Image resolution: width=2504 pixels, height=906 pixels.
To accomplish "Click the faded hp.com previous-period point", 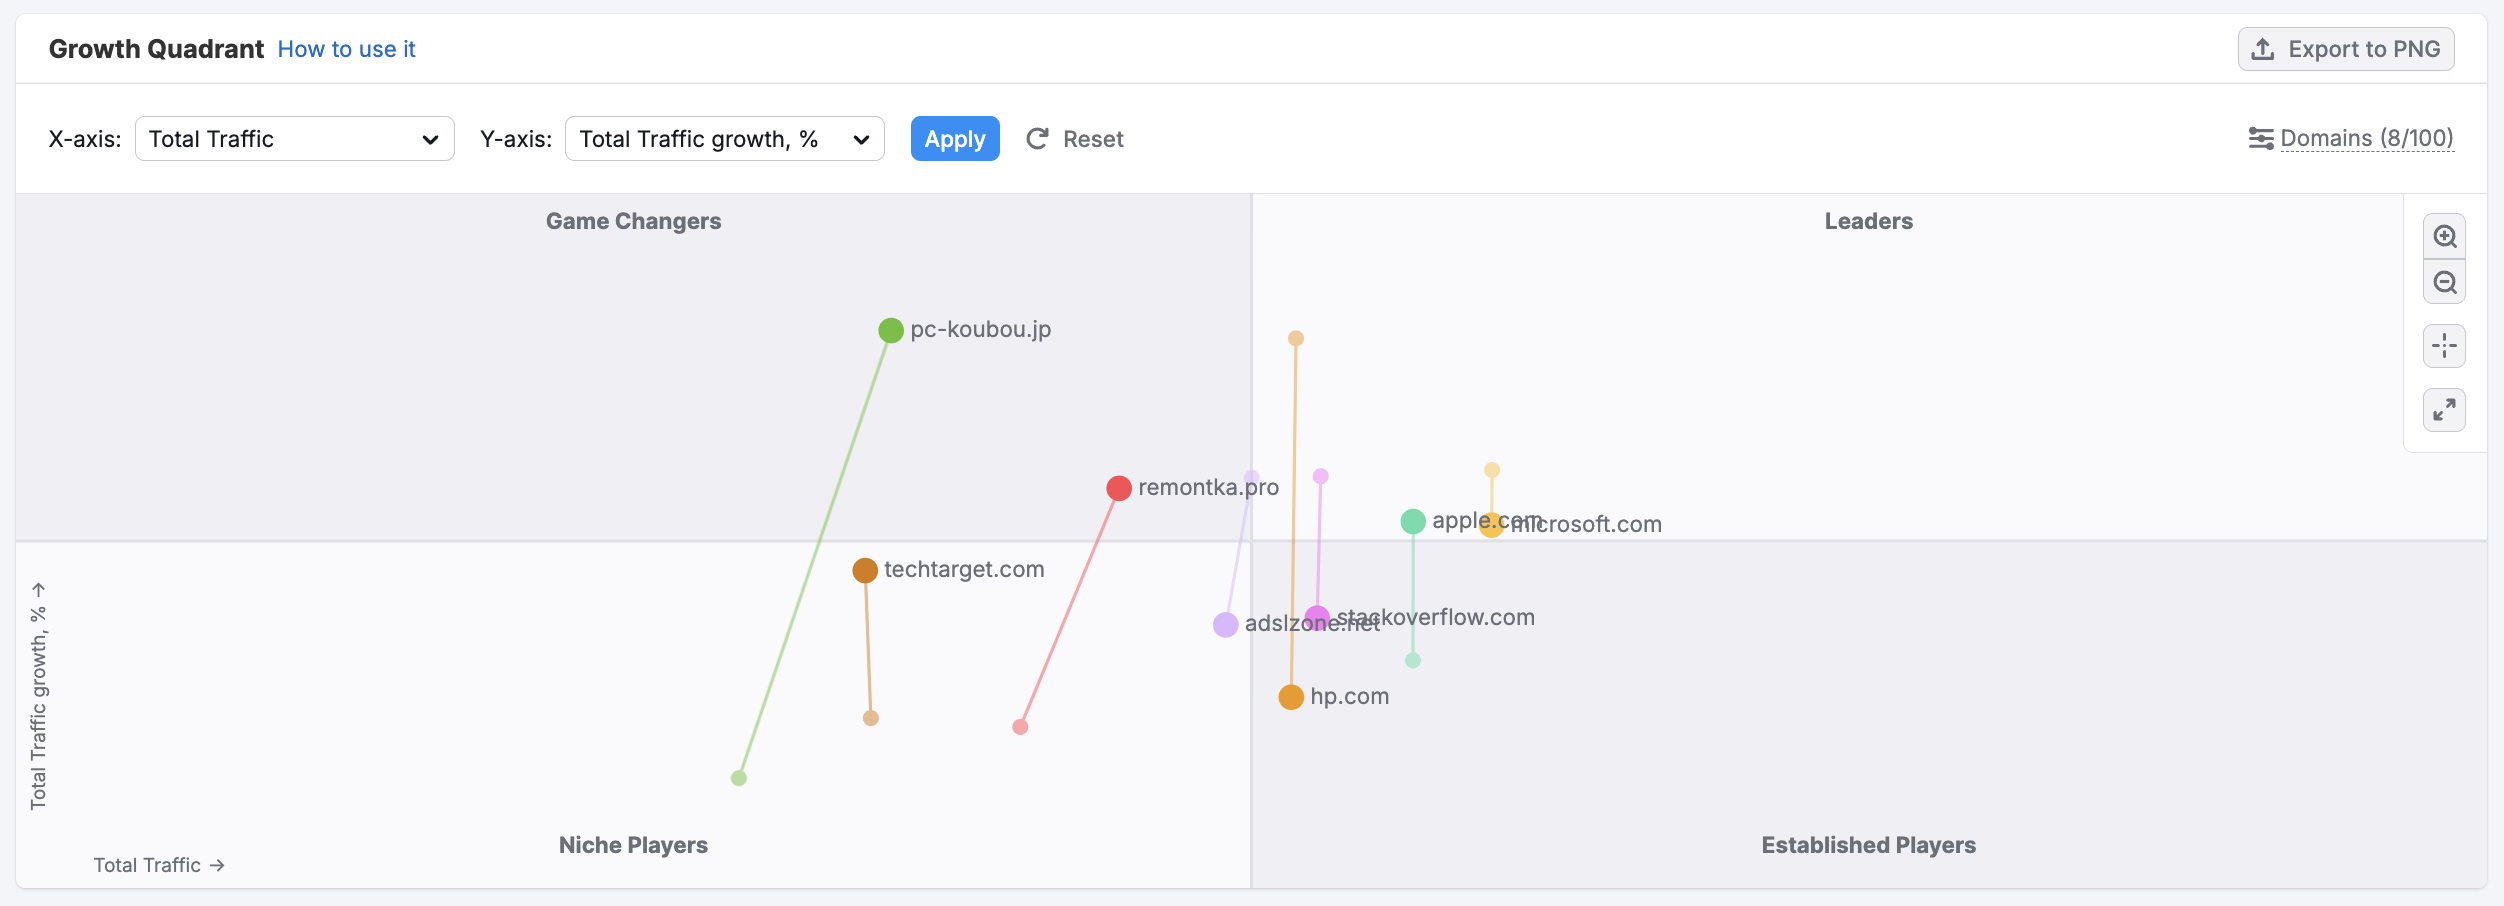I will point(1296,338).
